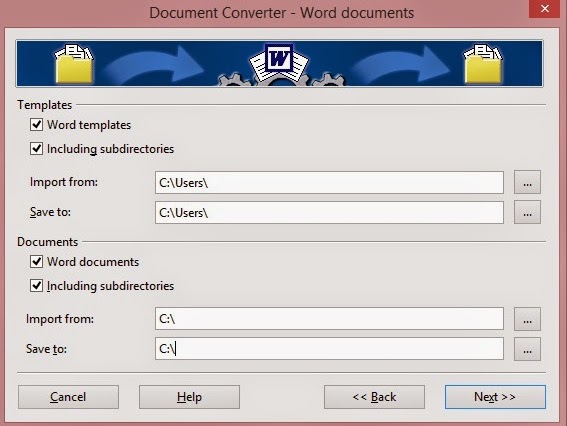Click the right blue arrow graphic
Image resolution: width=567 pixels, height=426 pixels.
tap(401, 65)
